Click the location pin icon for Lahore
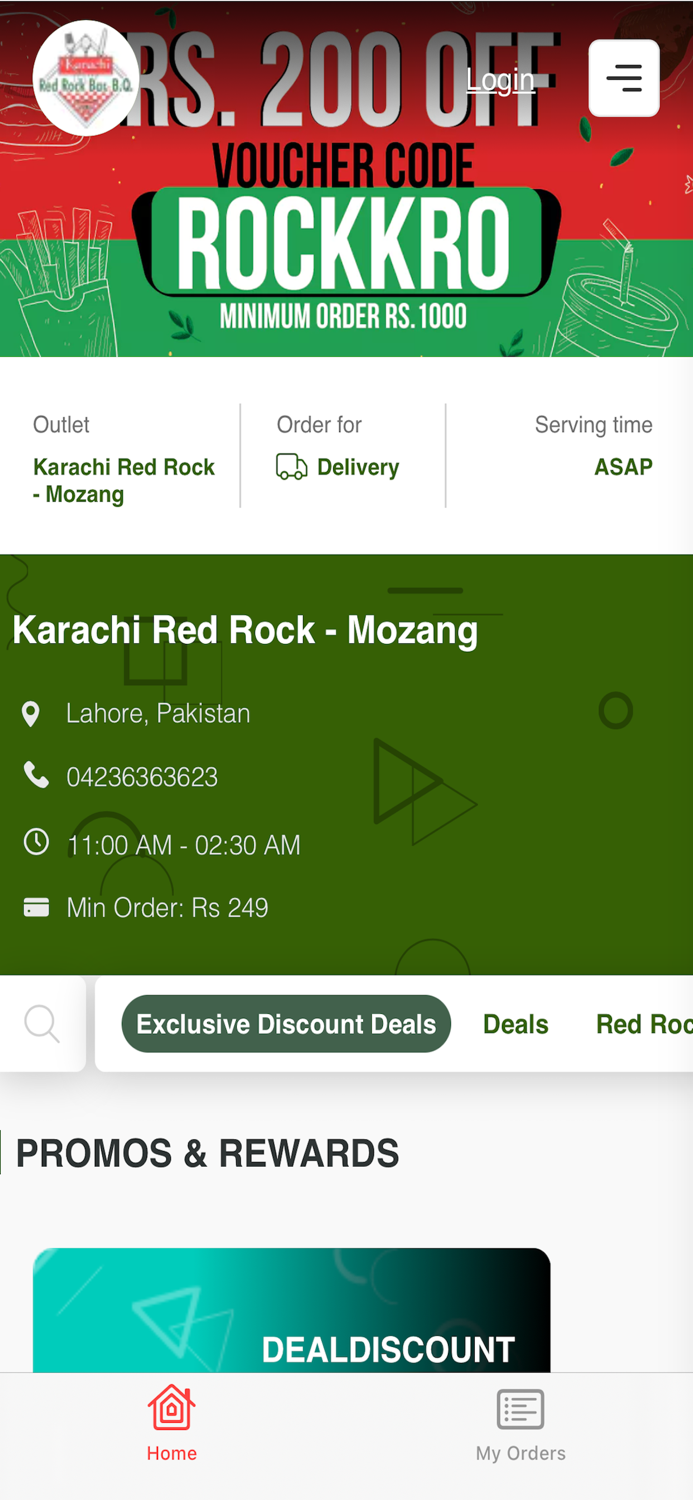 [x=32, y=713]
